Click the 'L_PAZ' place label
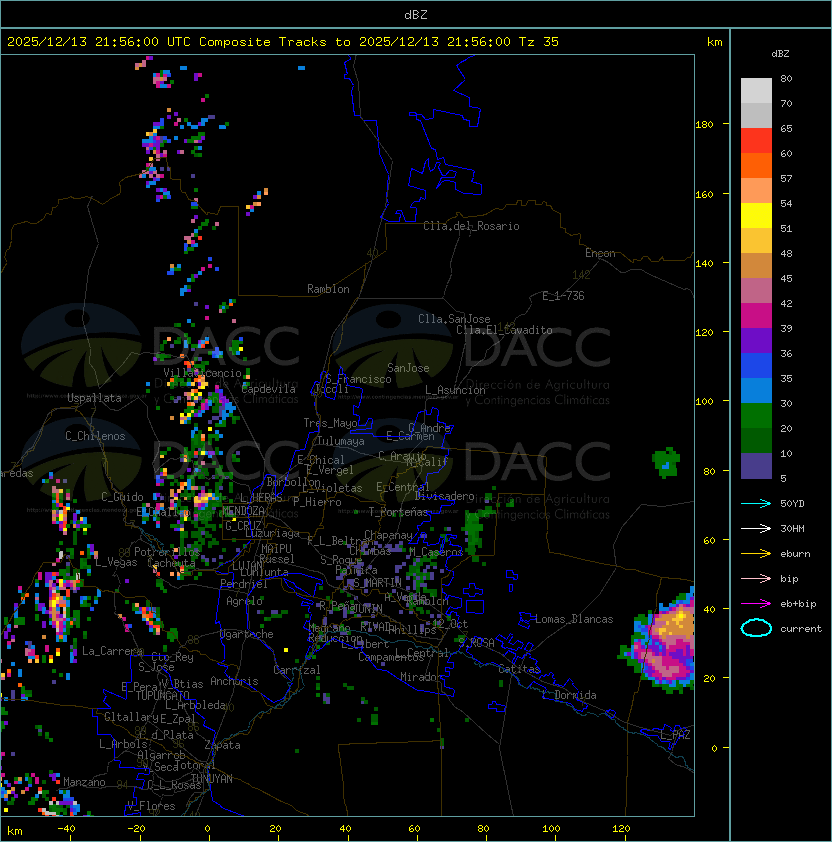Screen dimensions: 832x842 [675, 735]
